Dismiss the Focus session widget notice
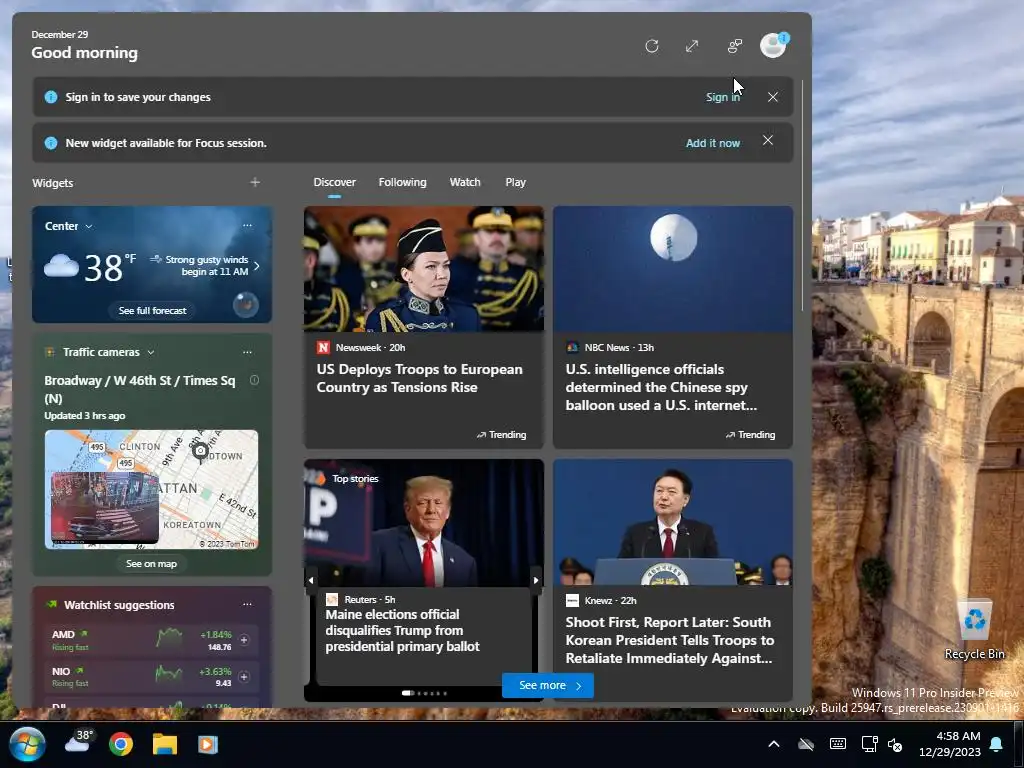Image resolution: width=1024 pixels, height=768 pixels. tap(768, 140)
